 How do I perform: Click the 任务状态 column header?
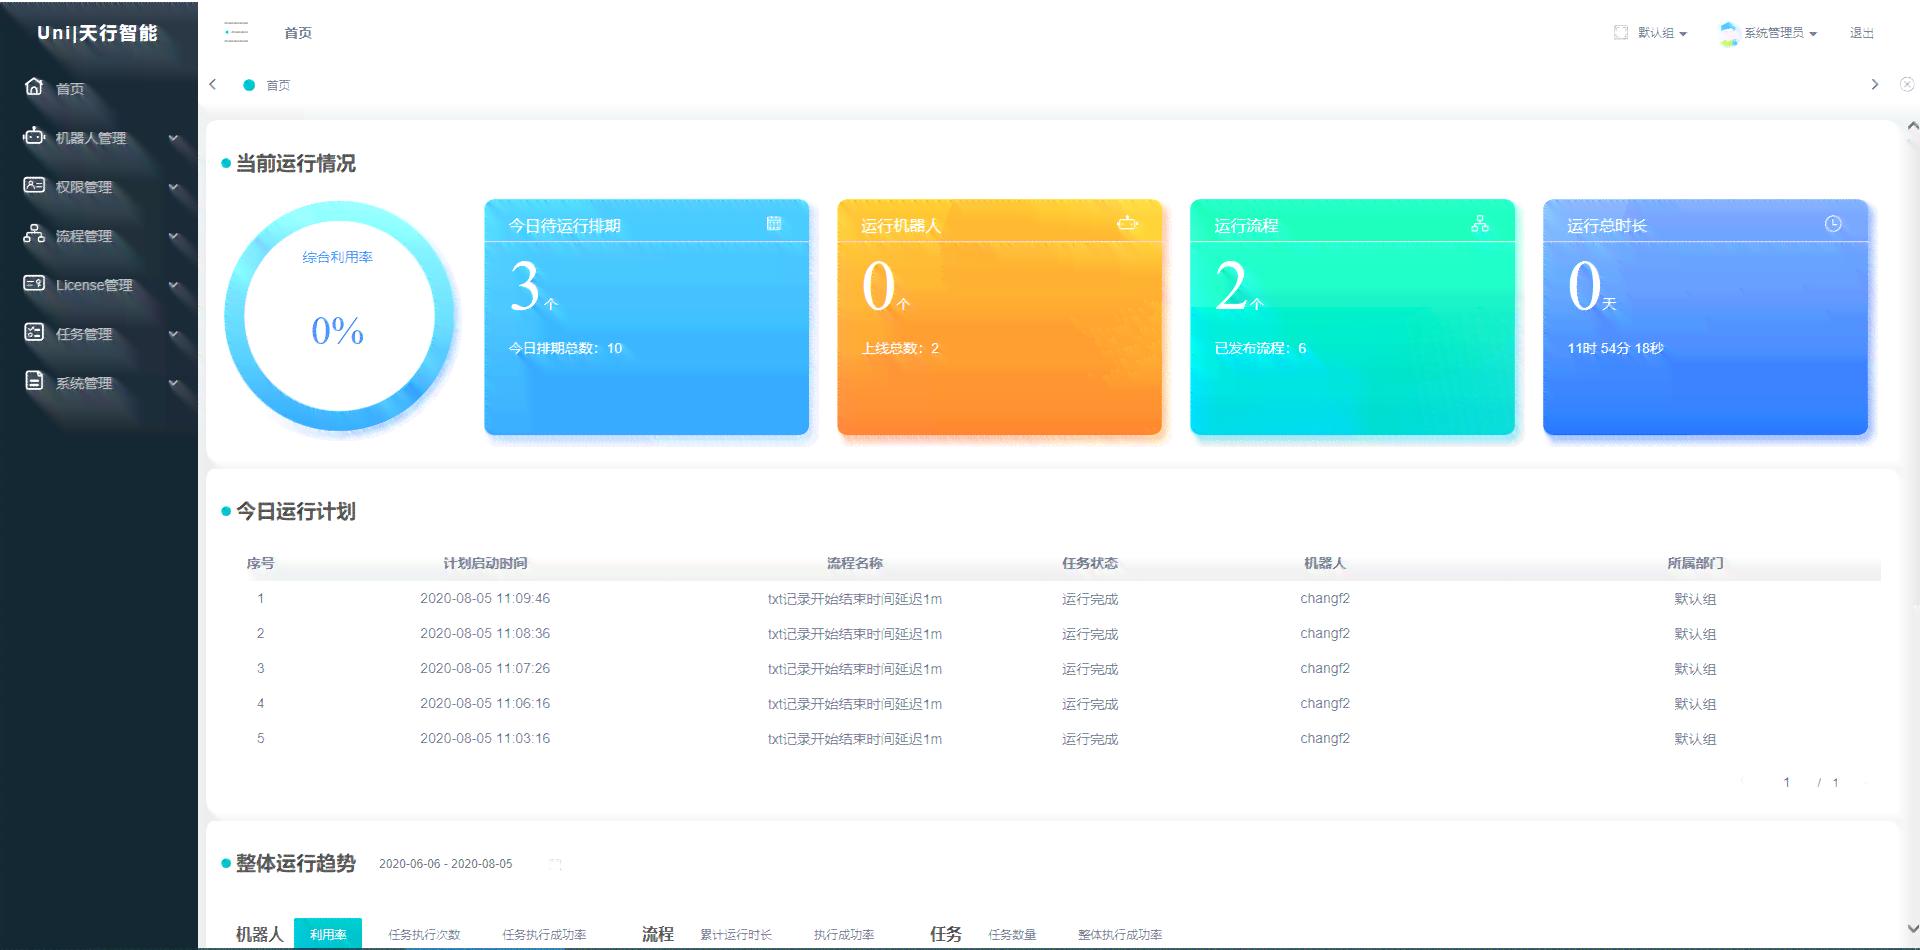1090,563
